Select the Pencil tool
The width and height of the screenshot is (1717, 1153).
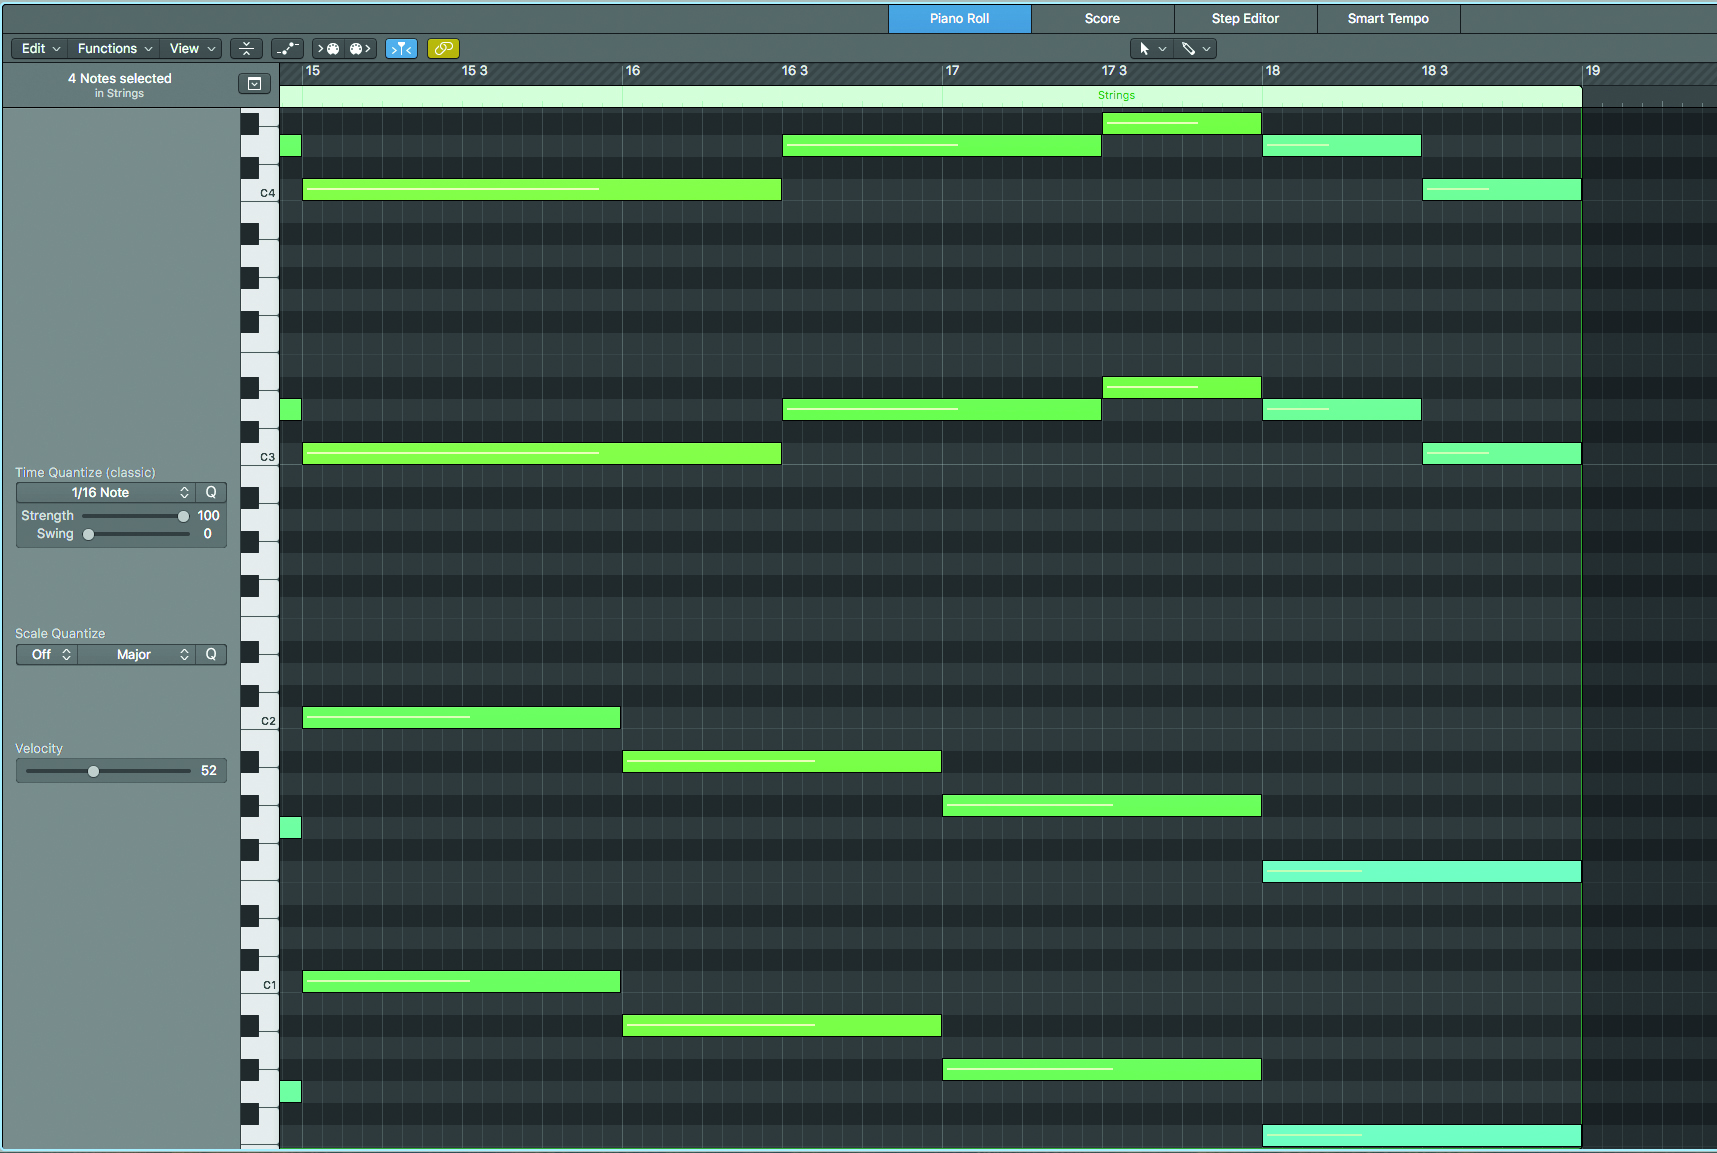[1188, 48]
